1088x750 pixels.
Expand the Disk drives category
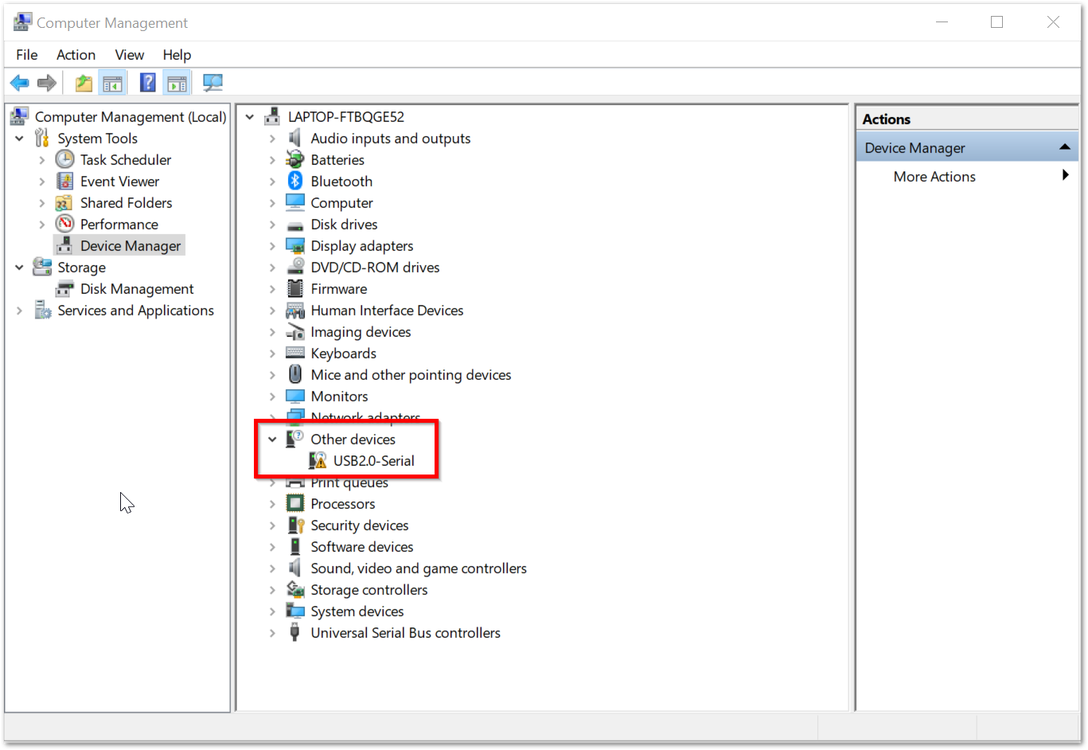tap(273, 224)
